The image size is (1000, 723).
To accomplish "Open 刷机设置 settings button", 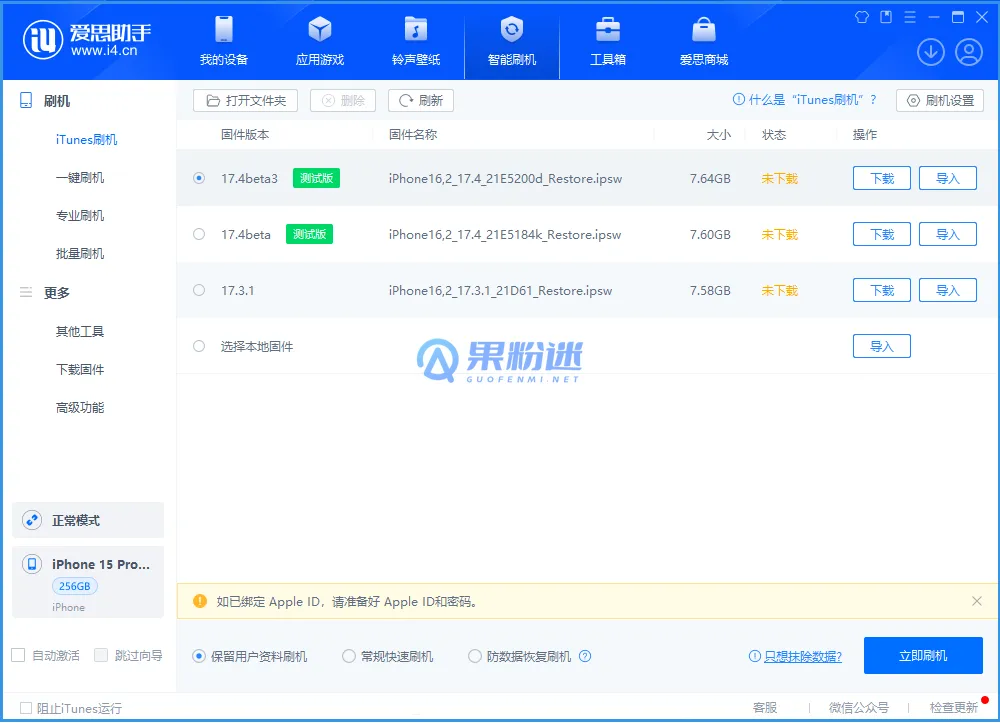I will pos(940,101).
